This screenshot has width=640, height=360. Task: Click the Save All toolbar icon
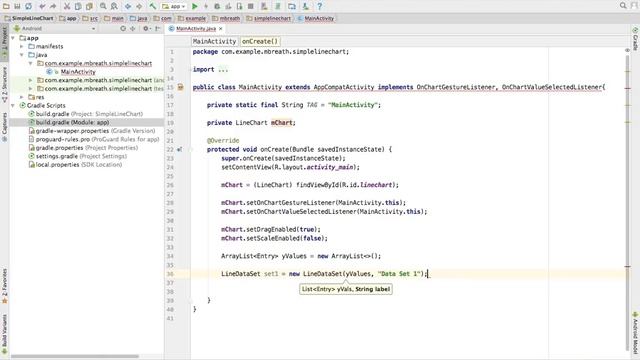point(17,6)
